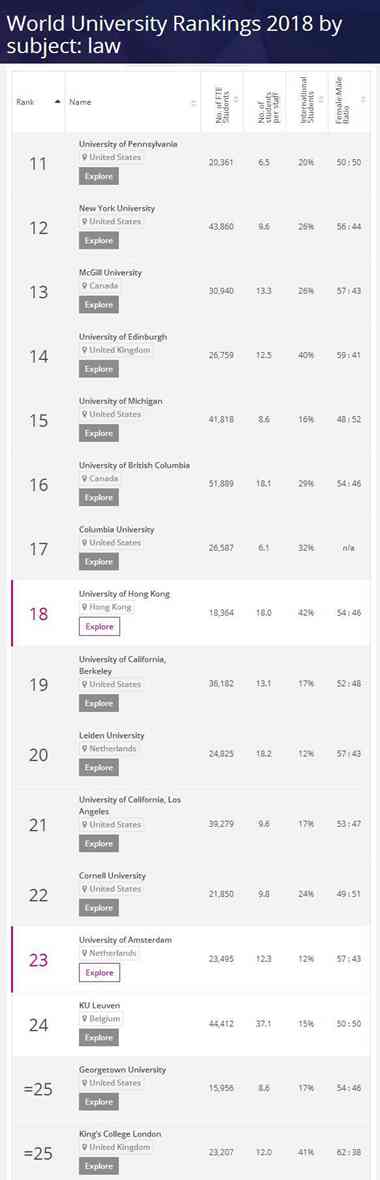Explore University of Pennsylvania

click(99, 176)
